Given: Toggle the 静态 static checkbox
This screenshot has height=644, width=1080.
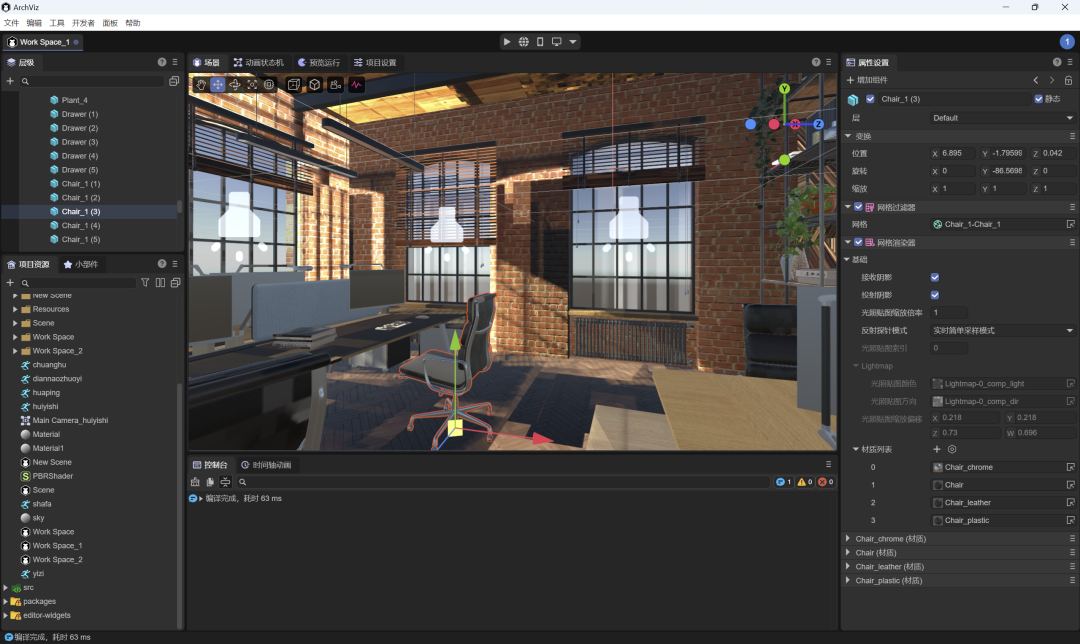Looking at the screenshot, I should click(1039, 99).
